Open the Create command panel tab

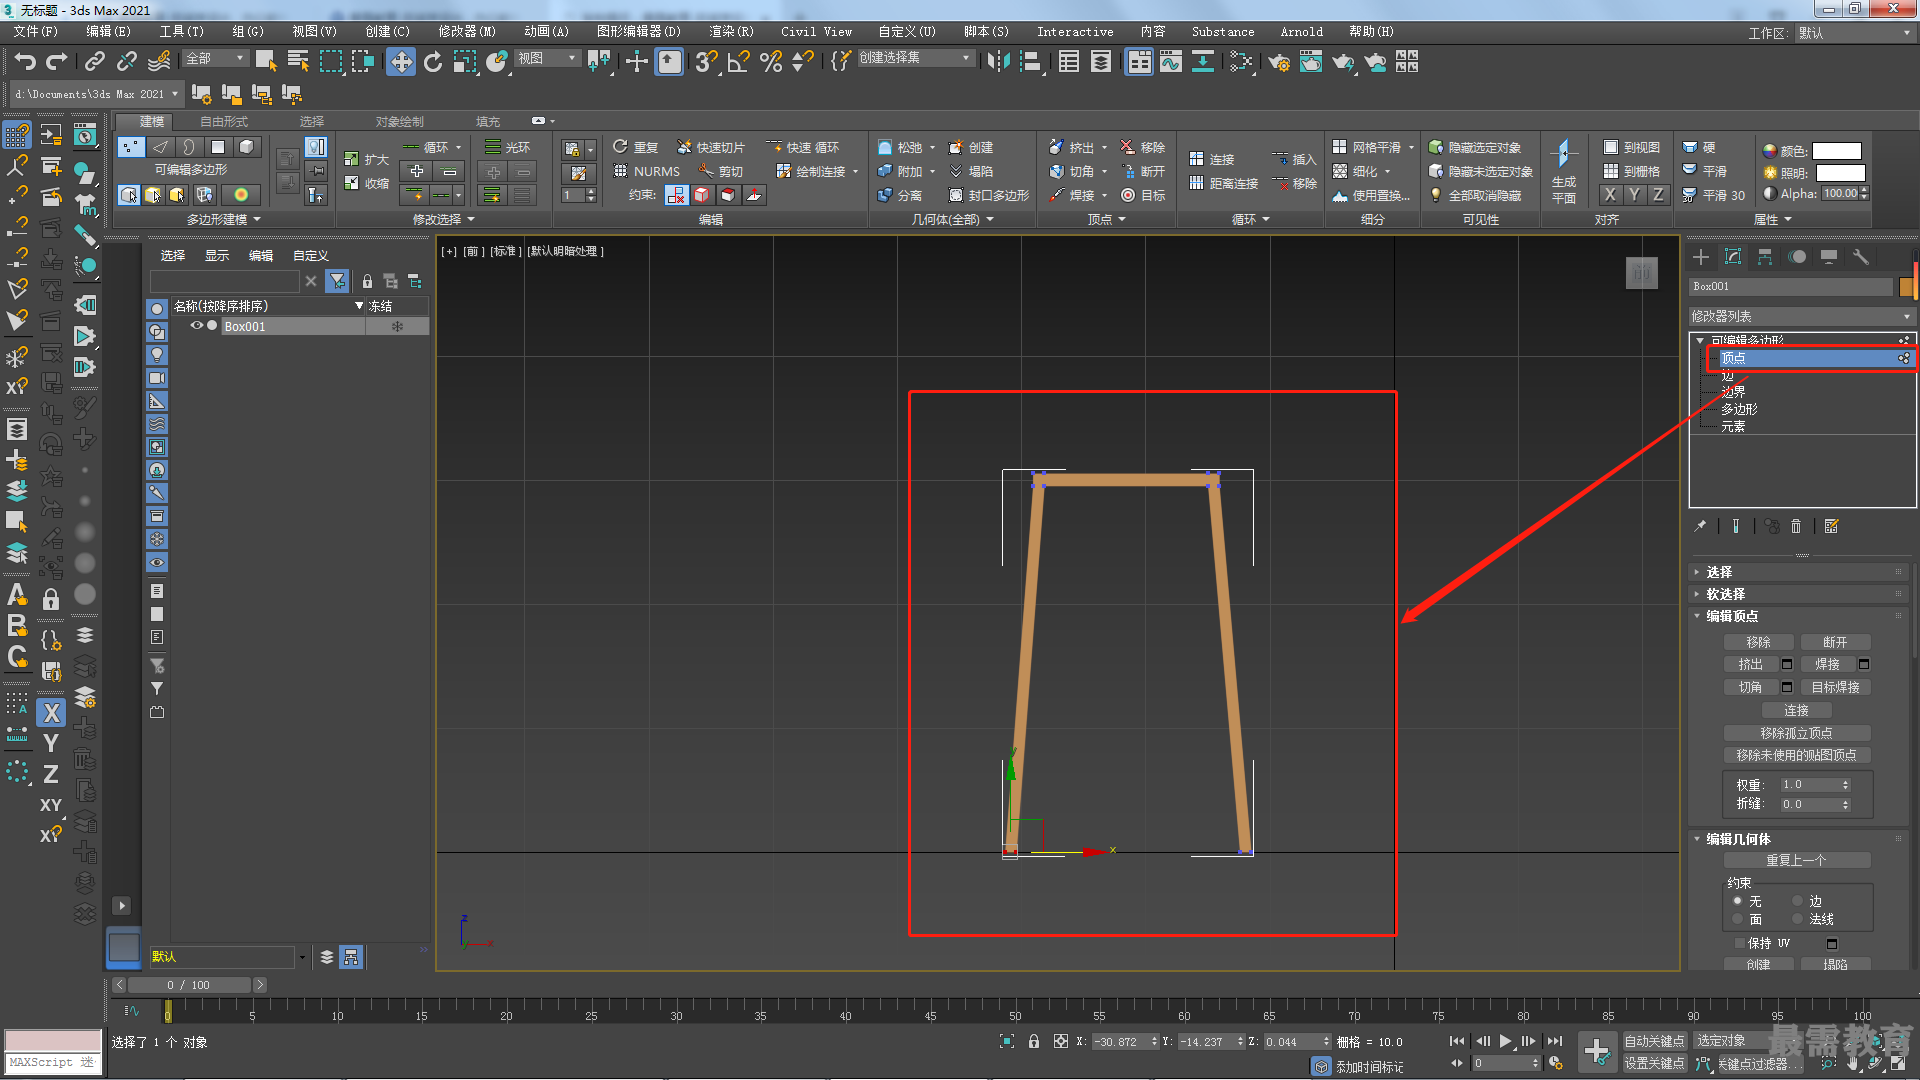pos(1701,257)
